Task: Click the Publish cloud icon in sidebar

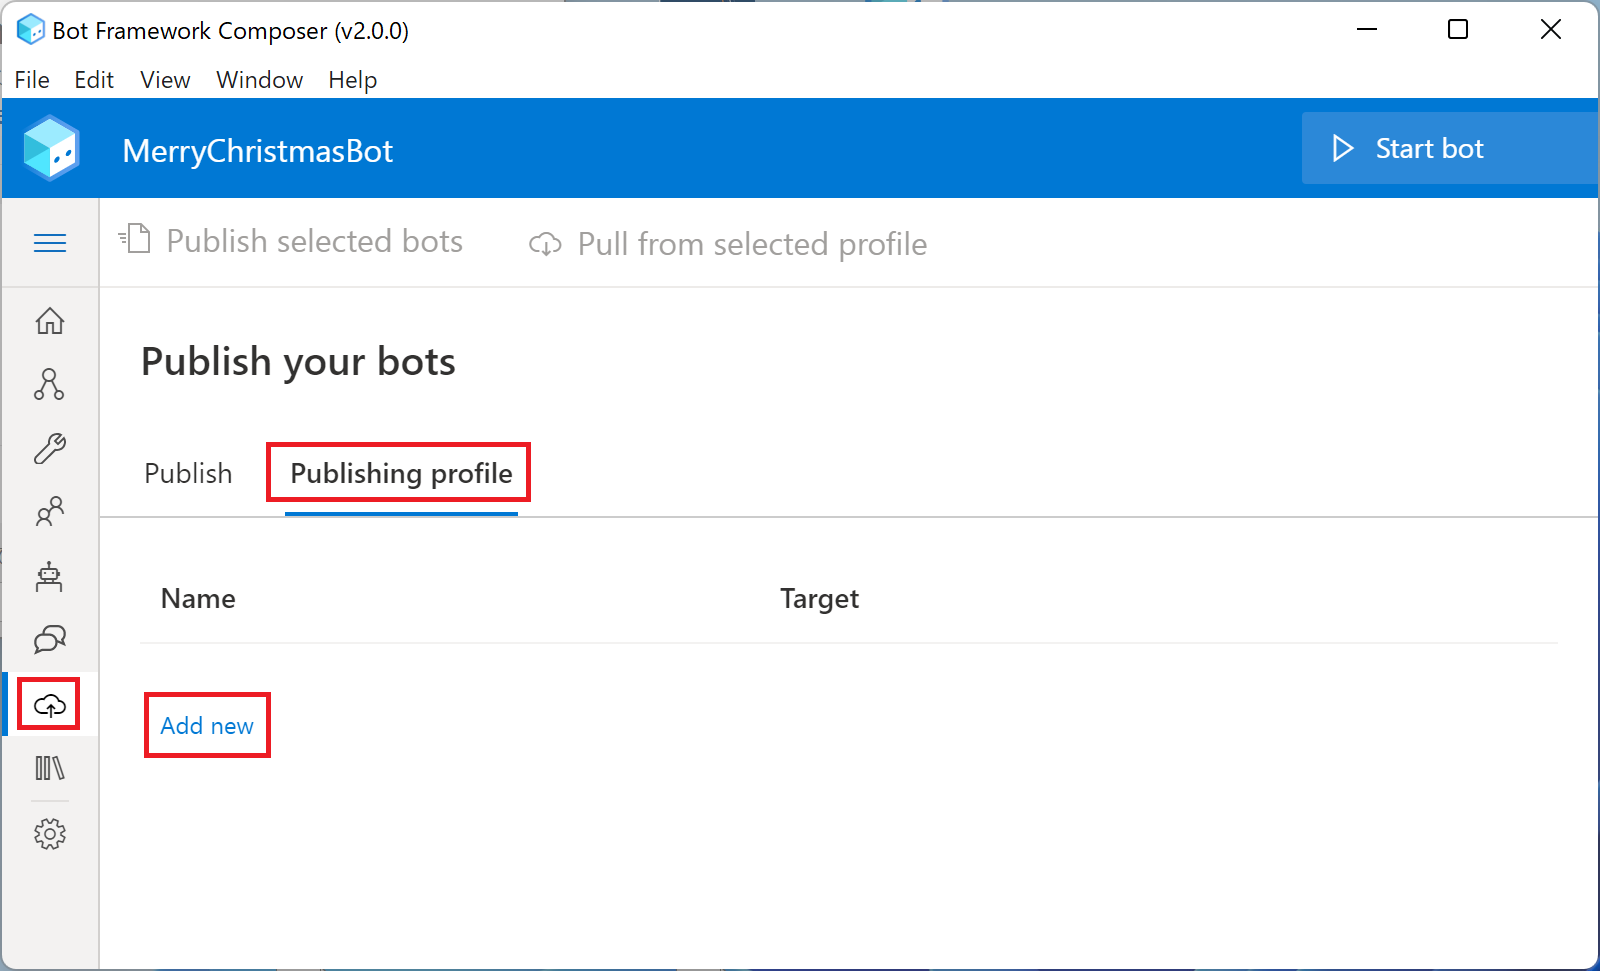Action: (x=49, y=705)
